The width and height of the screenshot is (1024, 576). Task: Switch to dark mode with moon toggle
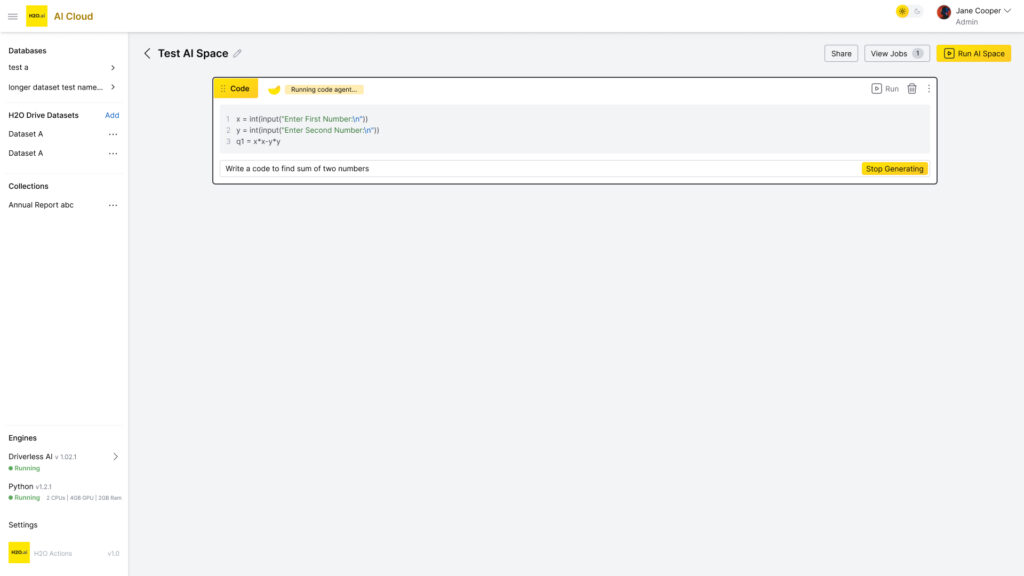click(x=916, y=12)
